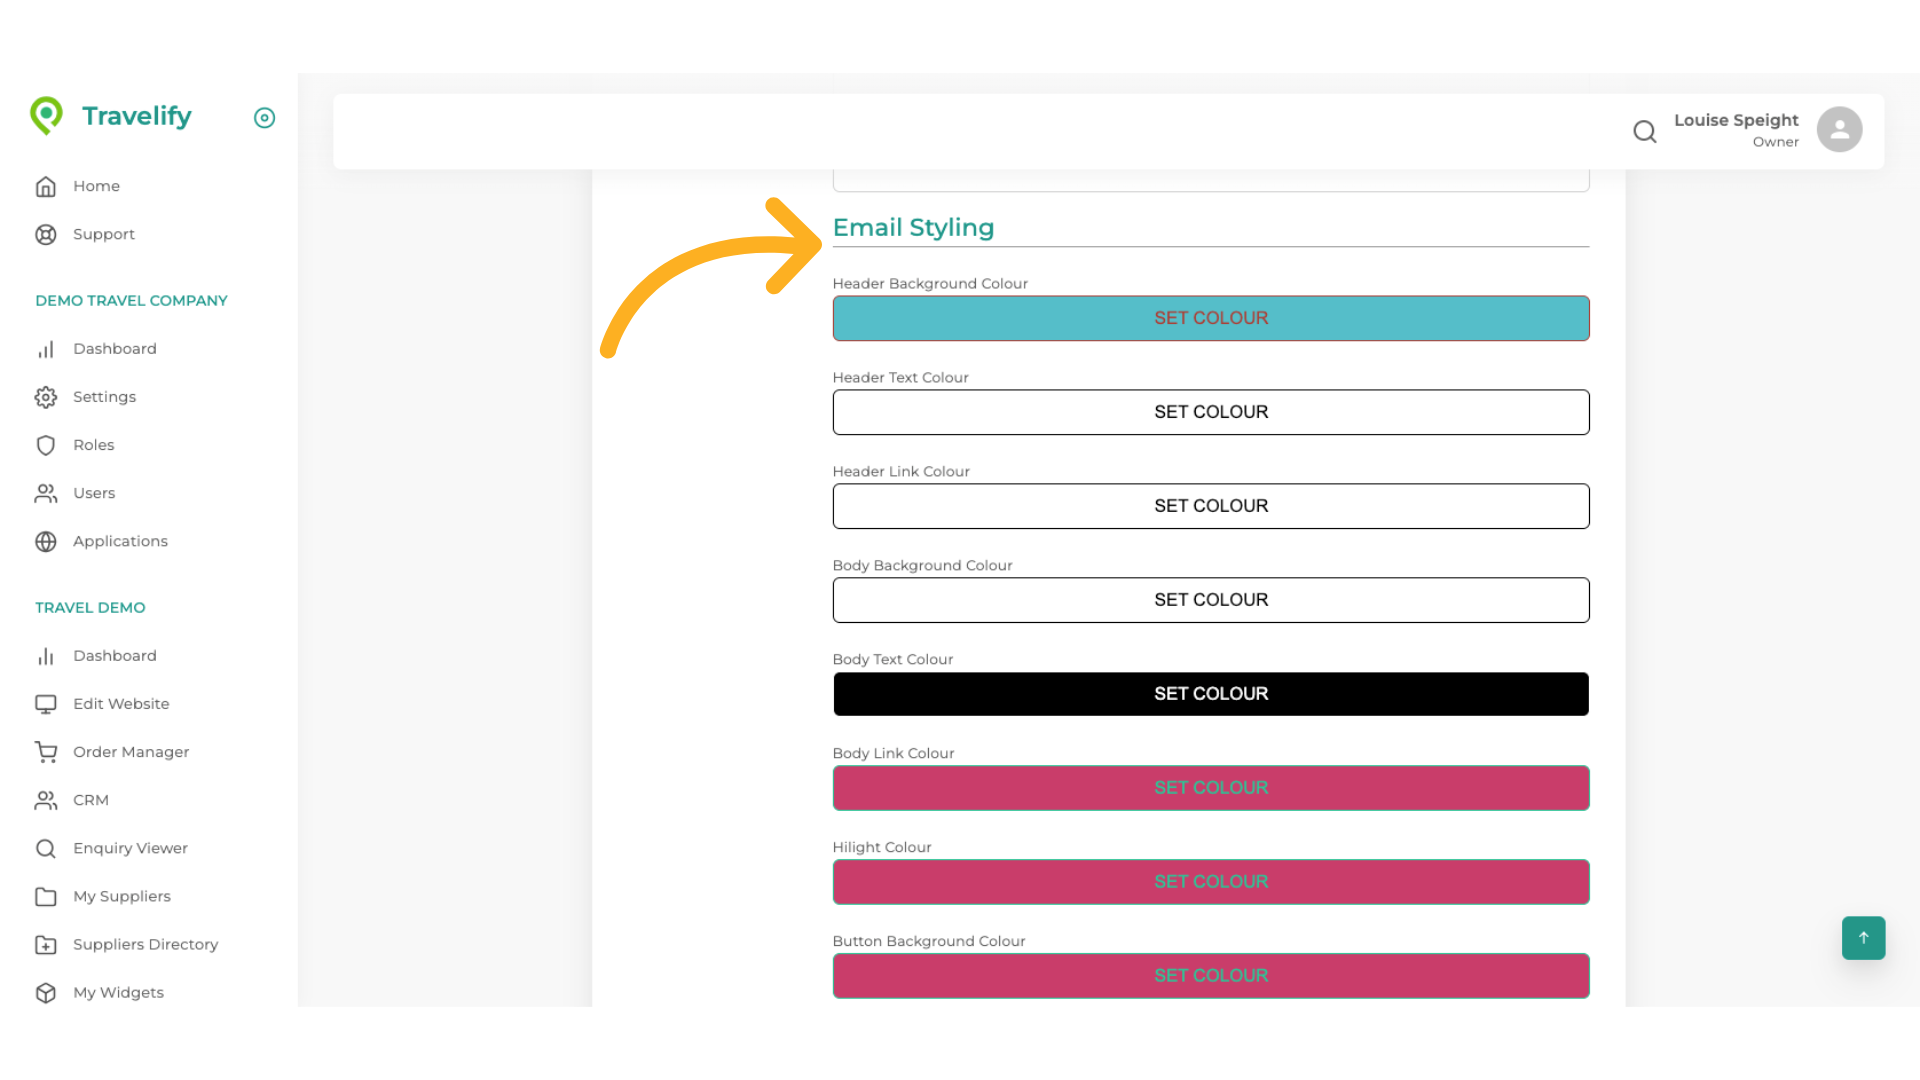Open the Home house icon
1920x1080 pixels.
click(46, 186)
